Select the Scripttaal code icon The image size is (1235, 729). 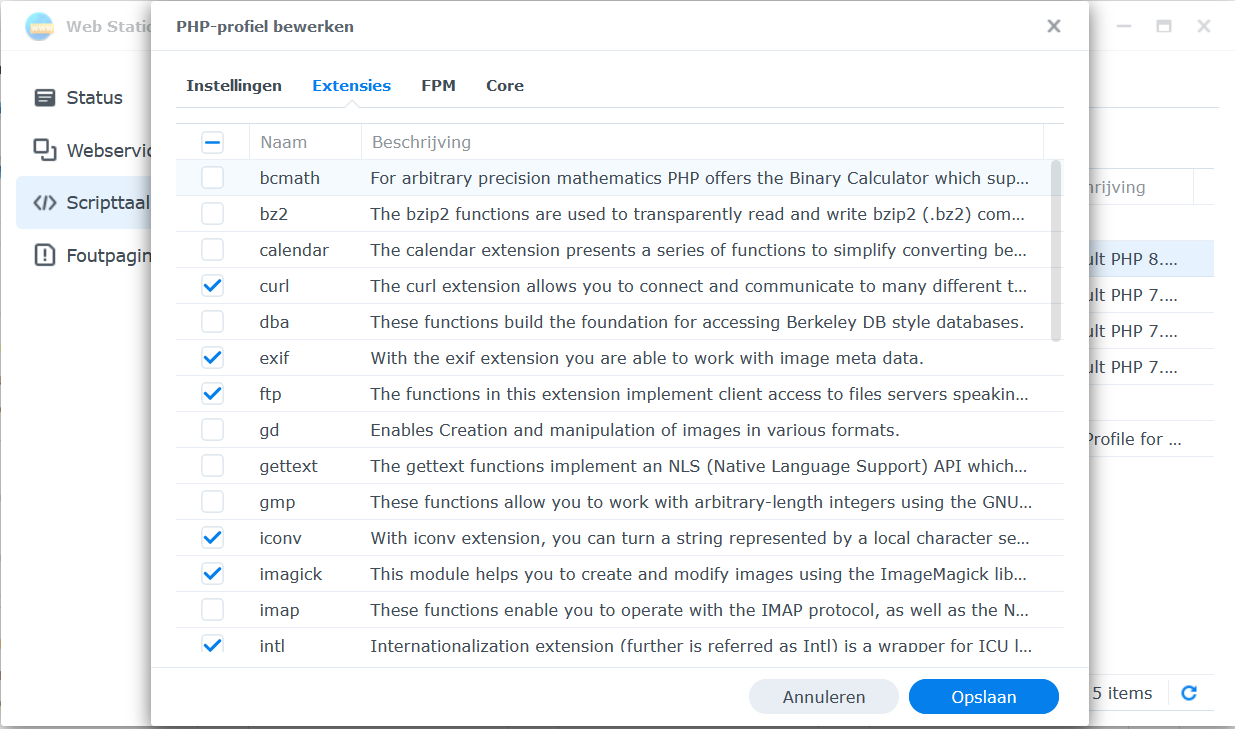coord(45,203)
